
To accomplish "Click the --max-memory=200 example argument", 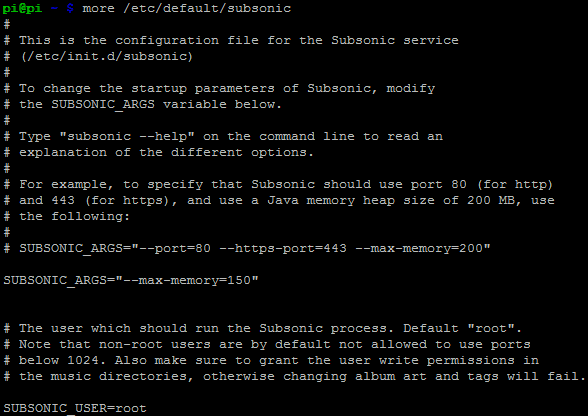I will click(x=419, y=248).
